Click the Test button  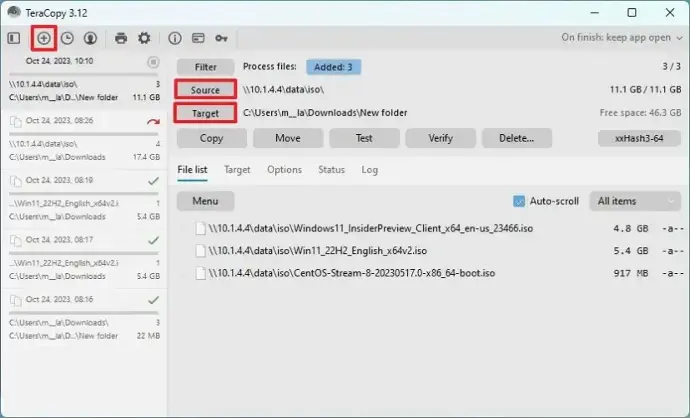pyautogui.click(x=364, y=139)
